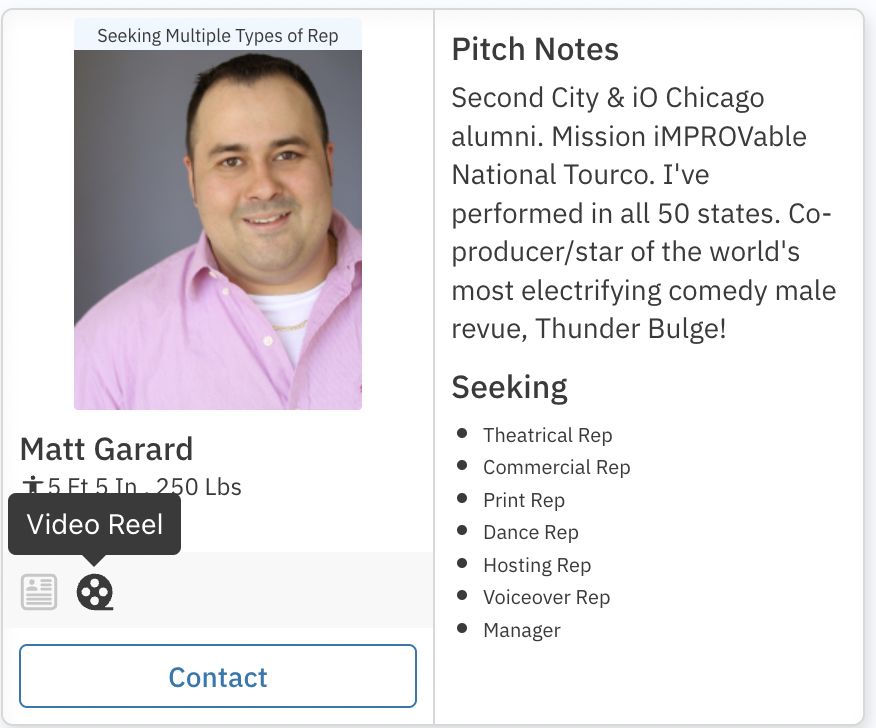Click the 250 Lbs weight text
The height and width of the screenshot is (728, 876).
(199, 487)
